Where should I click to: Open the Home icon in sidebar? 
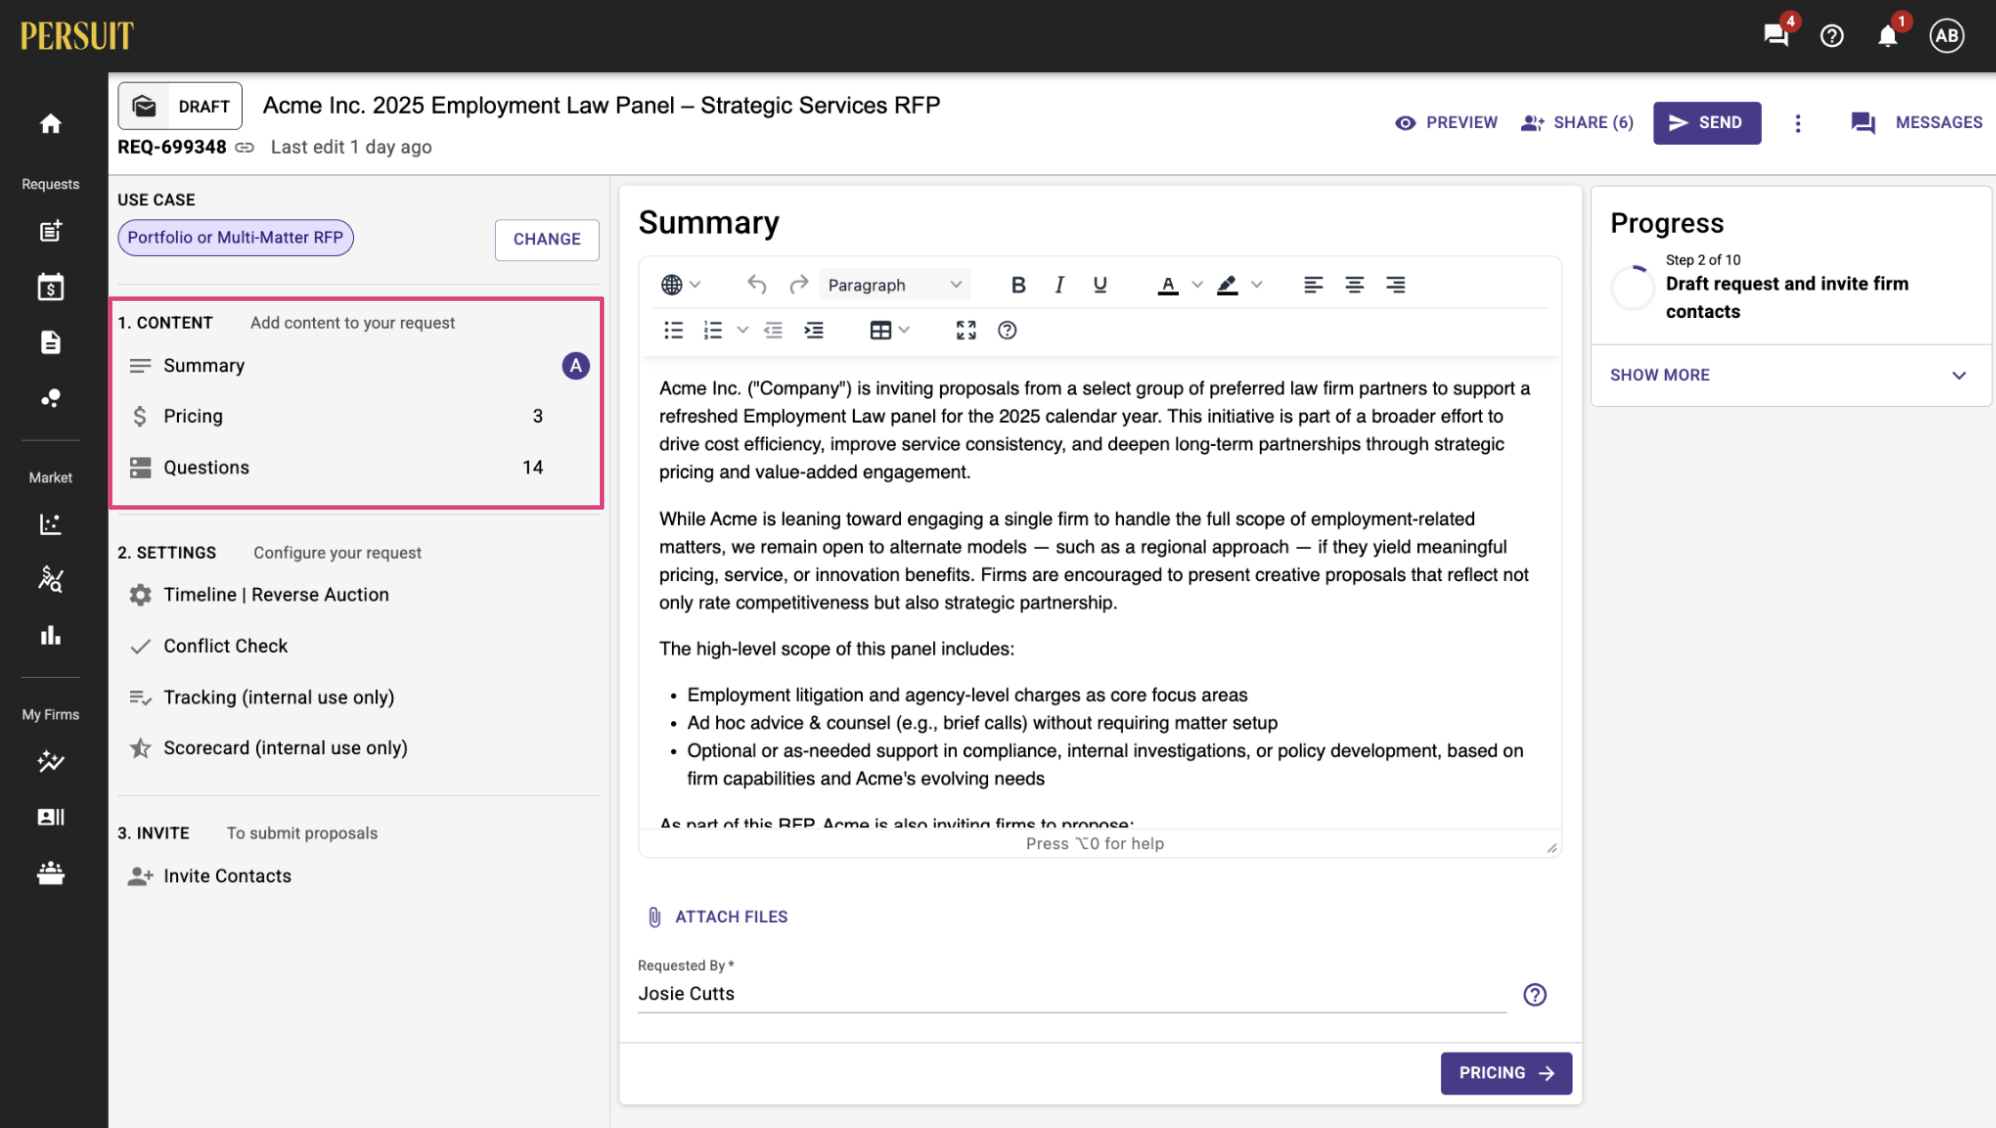coord(51,123)
